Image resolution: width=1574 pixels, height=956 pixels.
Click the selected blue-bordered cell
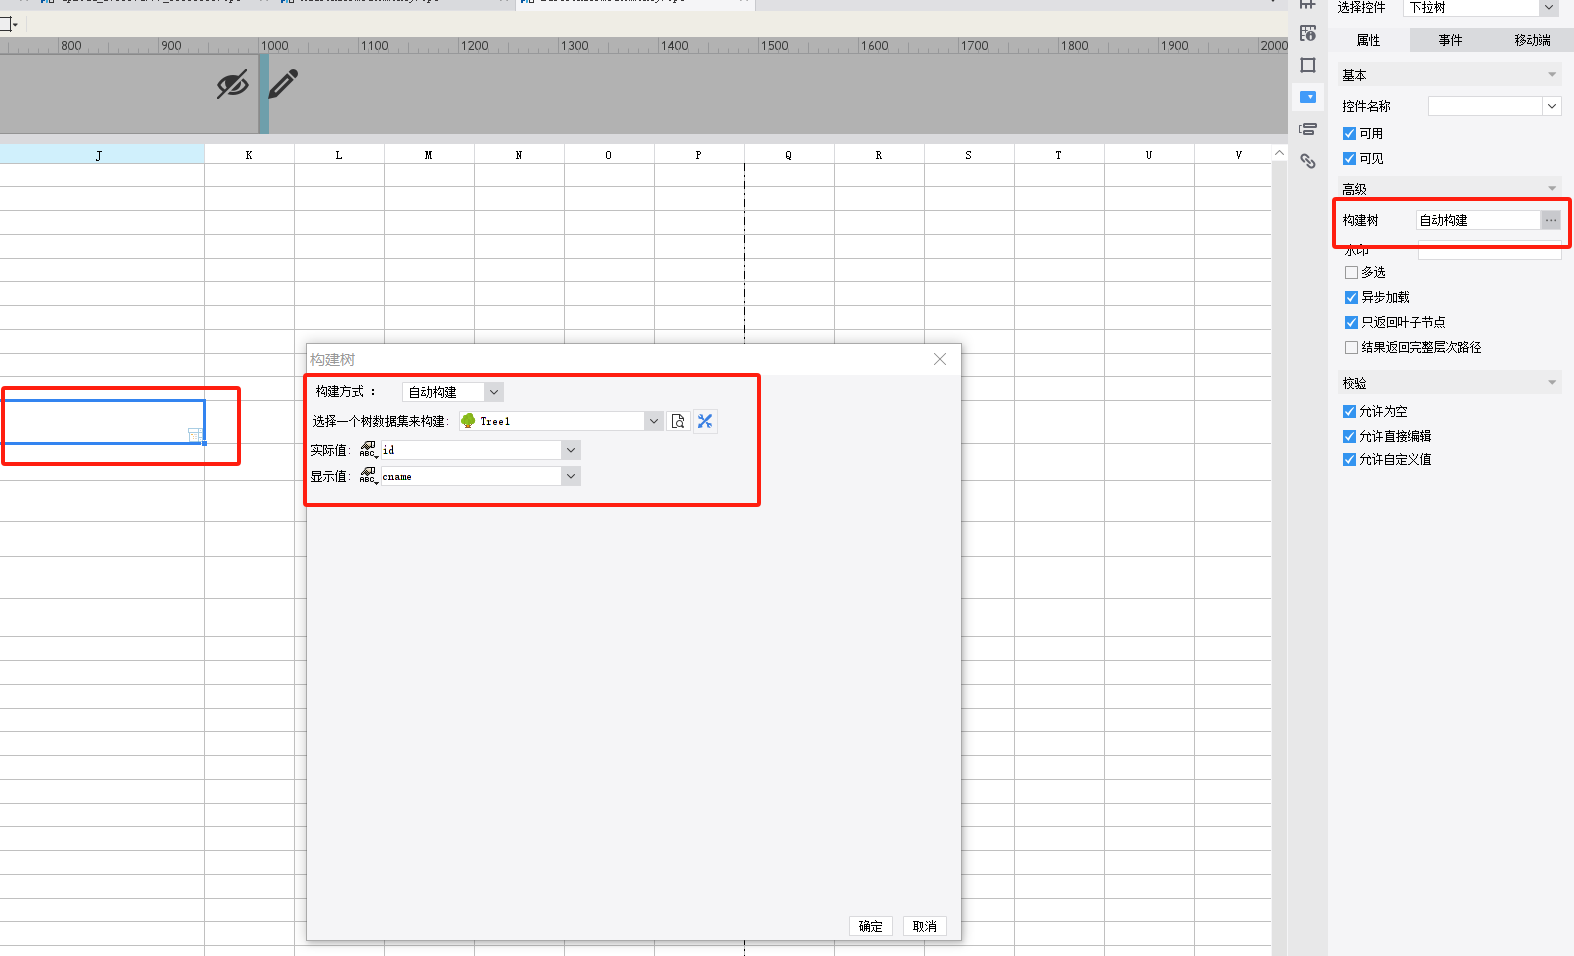(103, 422)
